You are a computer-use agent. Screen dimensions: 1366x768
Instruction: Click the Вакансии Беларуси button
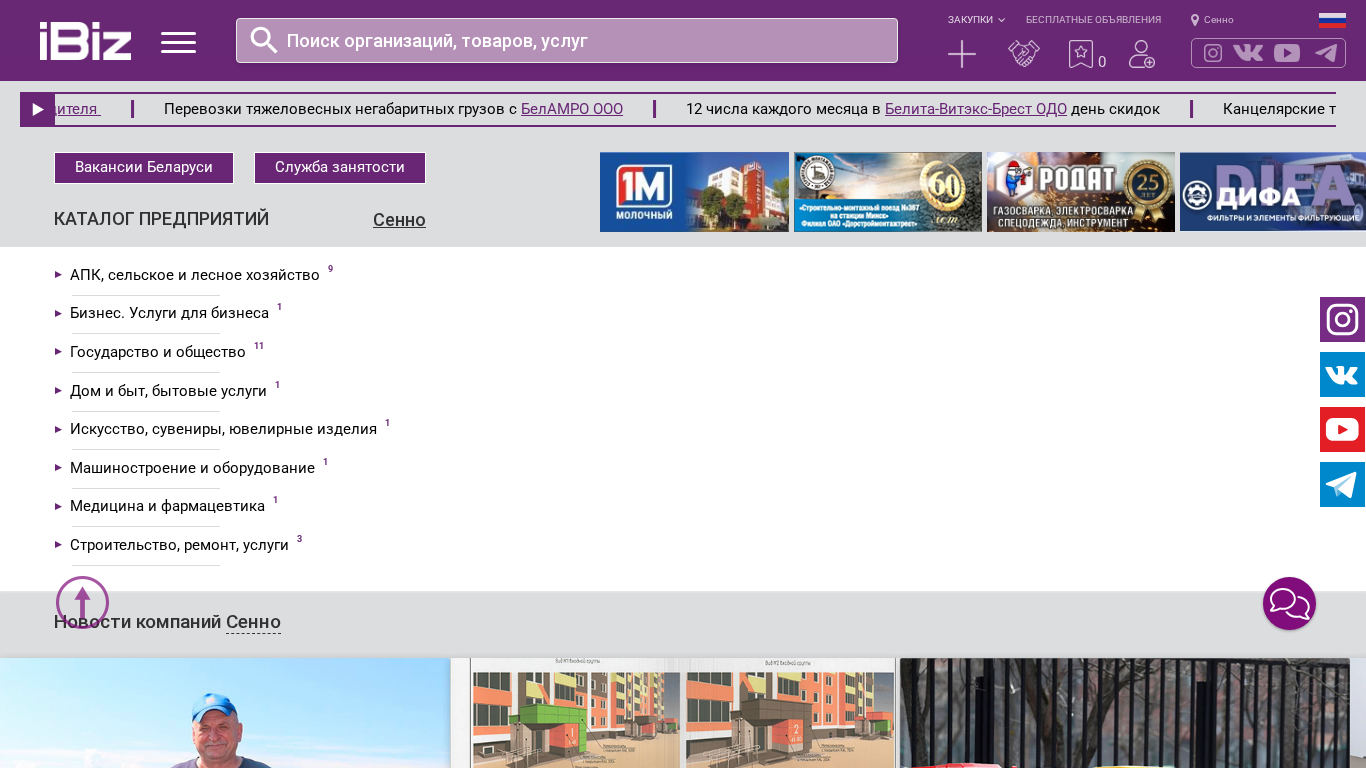[144, 168]
